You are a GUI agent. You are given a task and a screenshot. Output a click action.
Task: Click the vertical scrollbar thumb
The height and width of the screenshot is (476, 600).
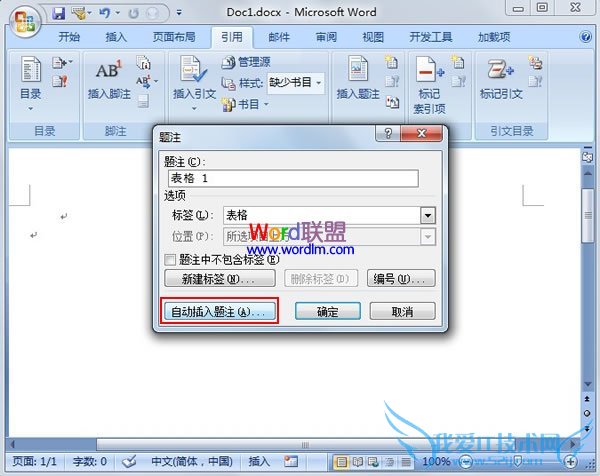pos(587,215)
